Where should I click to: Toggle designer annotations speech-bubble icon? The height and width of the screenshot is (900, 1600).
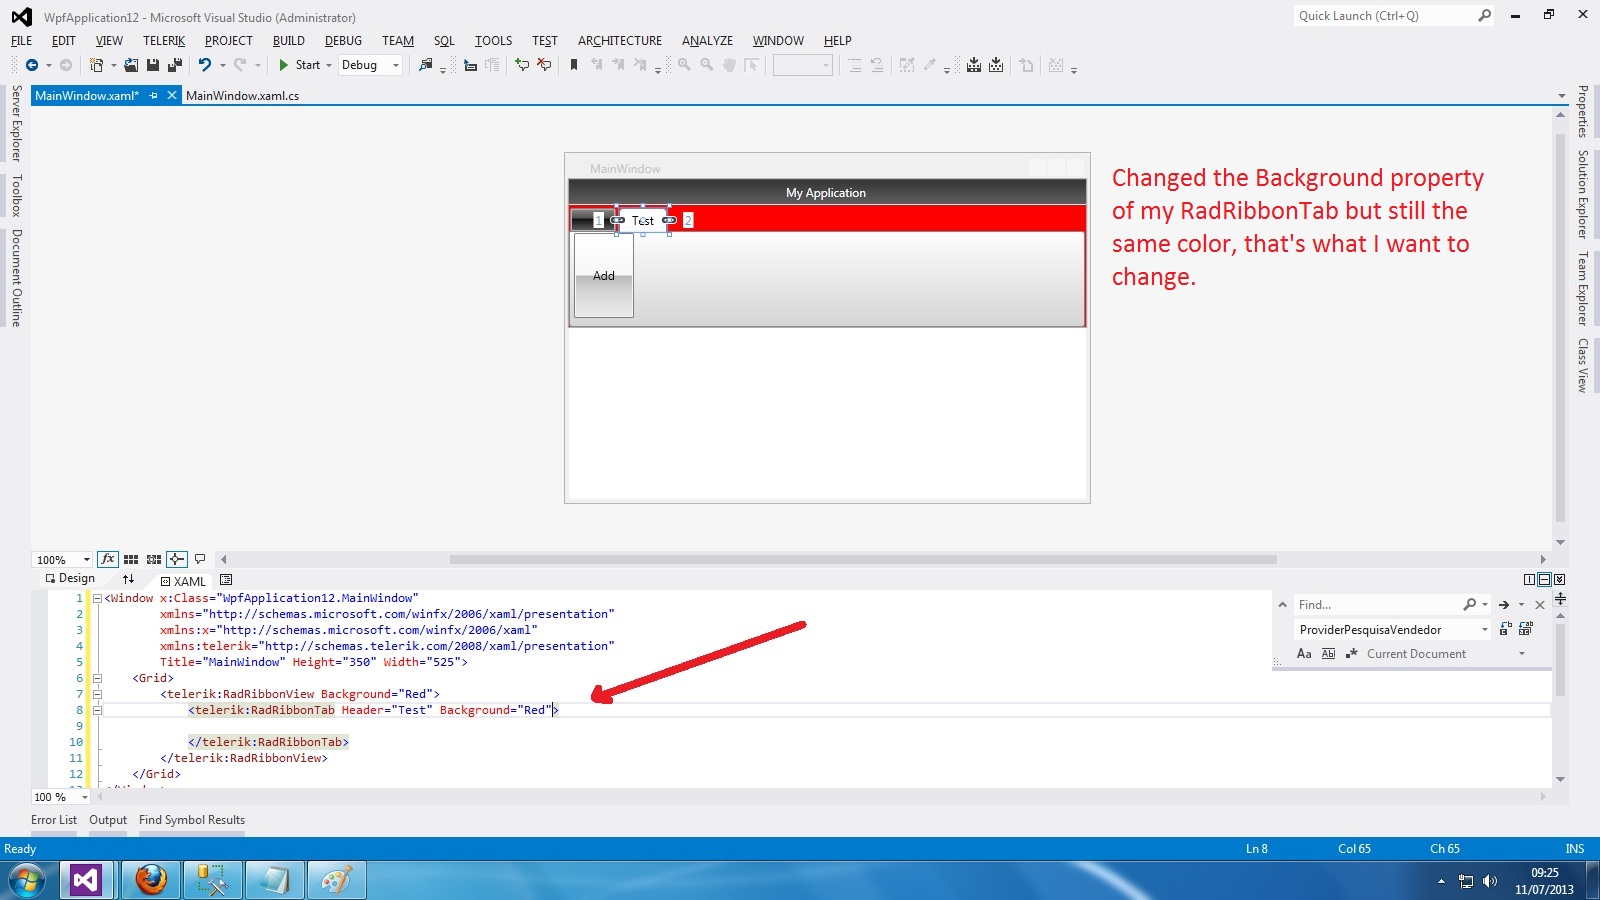coord(200,559)
